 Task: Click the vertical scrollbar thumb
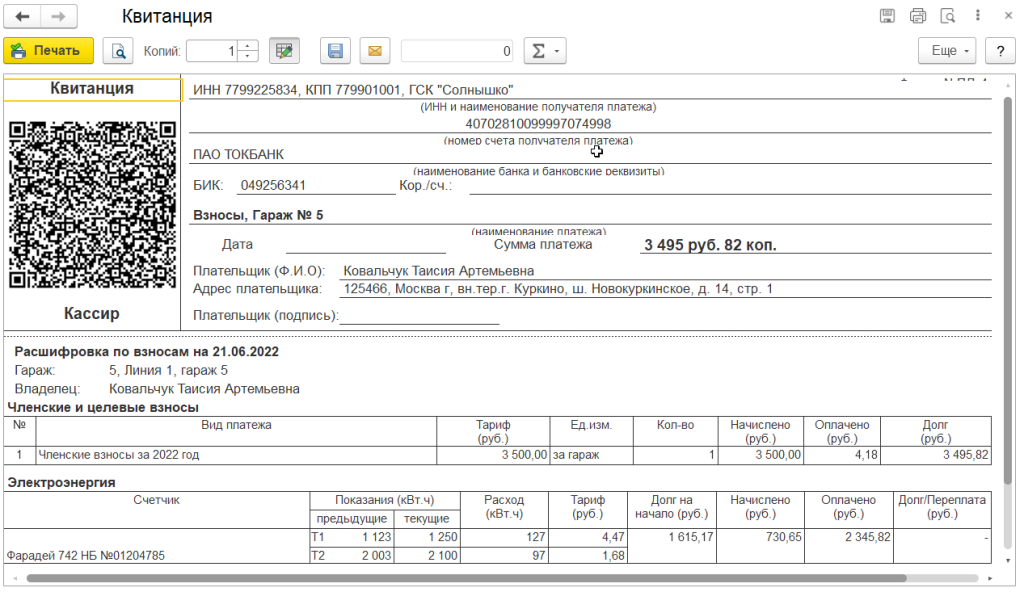[x=1008, y=291]
